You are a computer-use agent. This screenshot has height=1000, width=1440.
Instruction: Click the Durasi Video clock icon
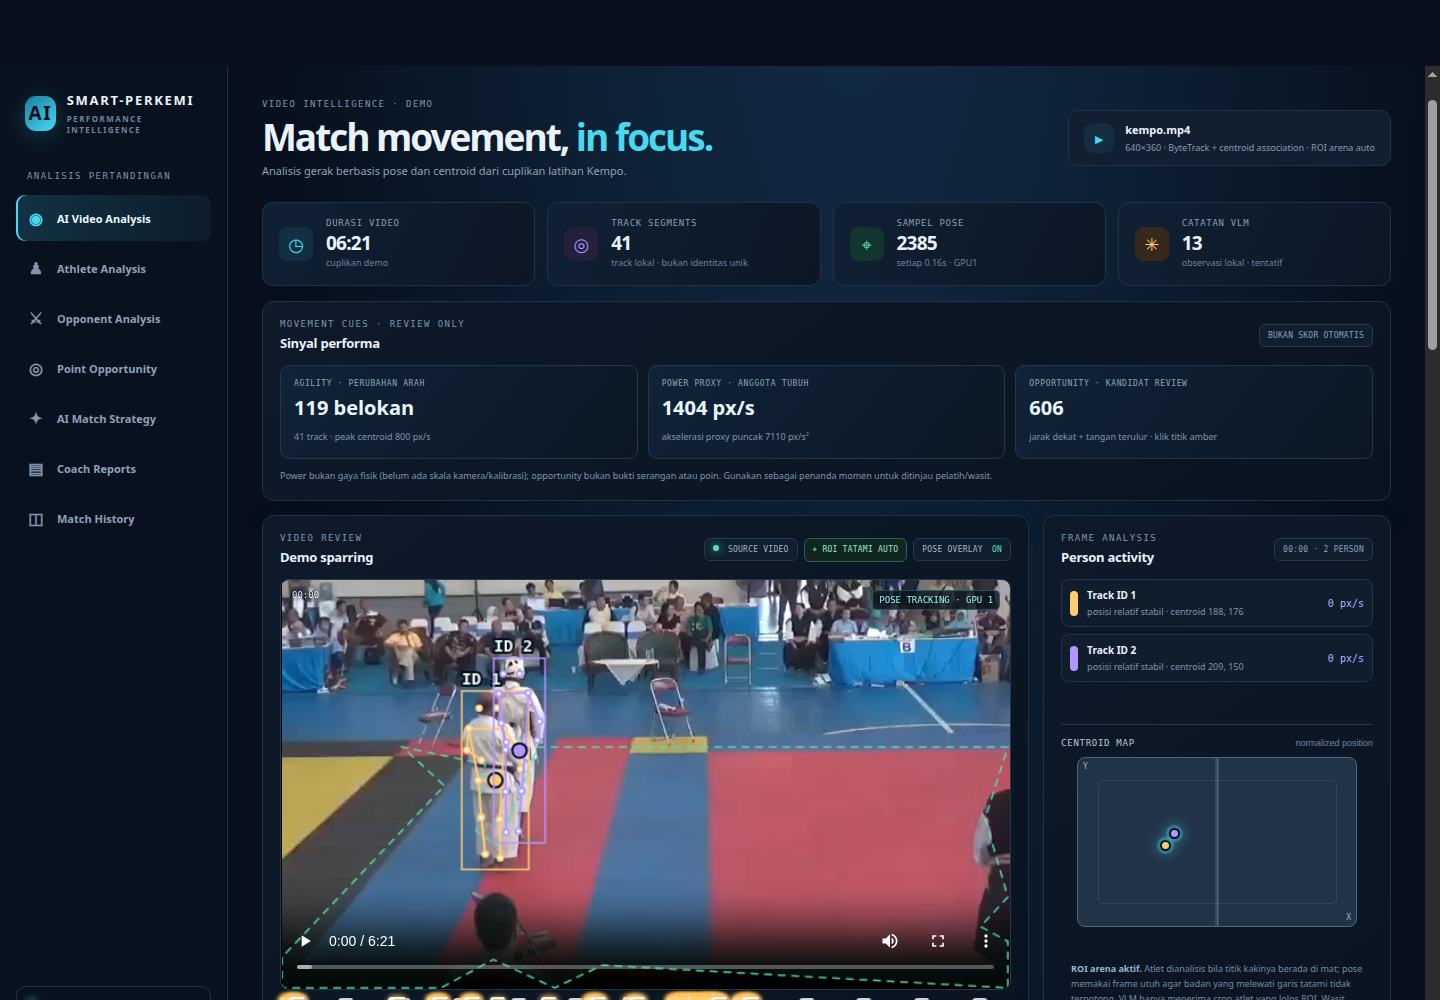coord(296,245)
